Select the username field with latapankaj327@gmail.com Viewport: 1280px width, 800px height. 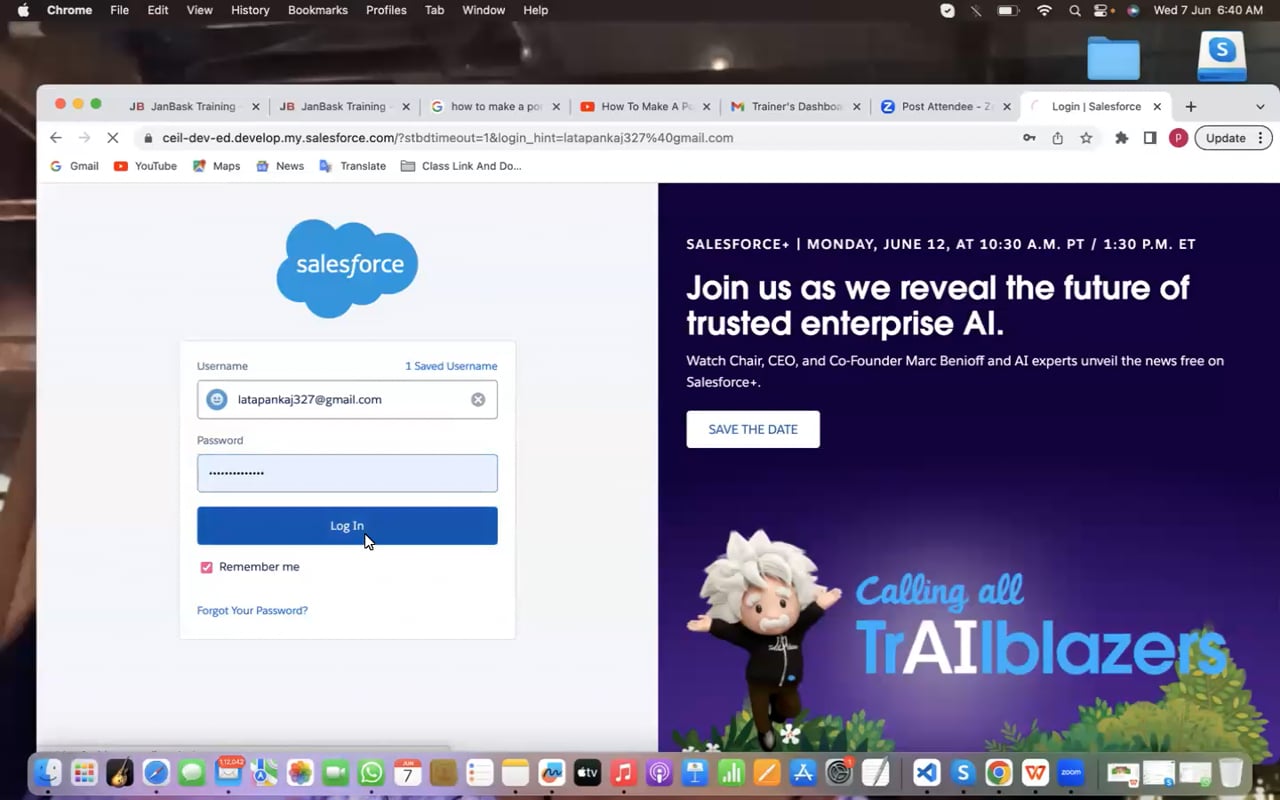(347, 399)
